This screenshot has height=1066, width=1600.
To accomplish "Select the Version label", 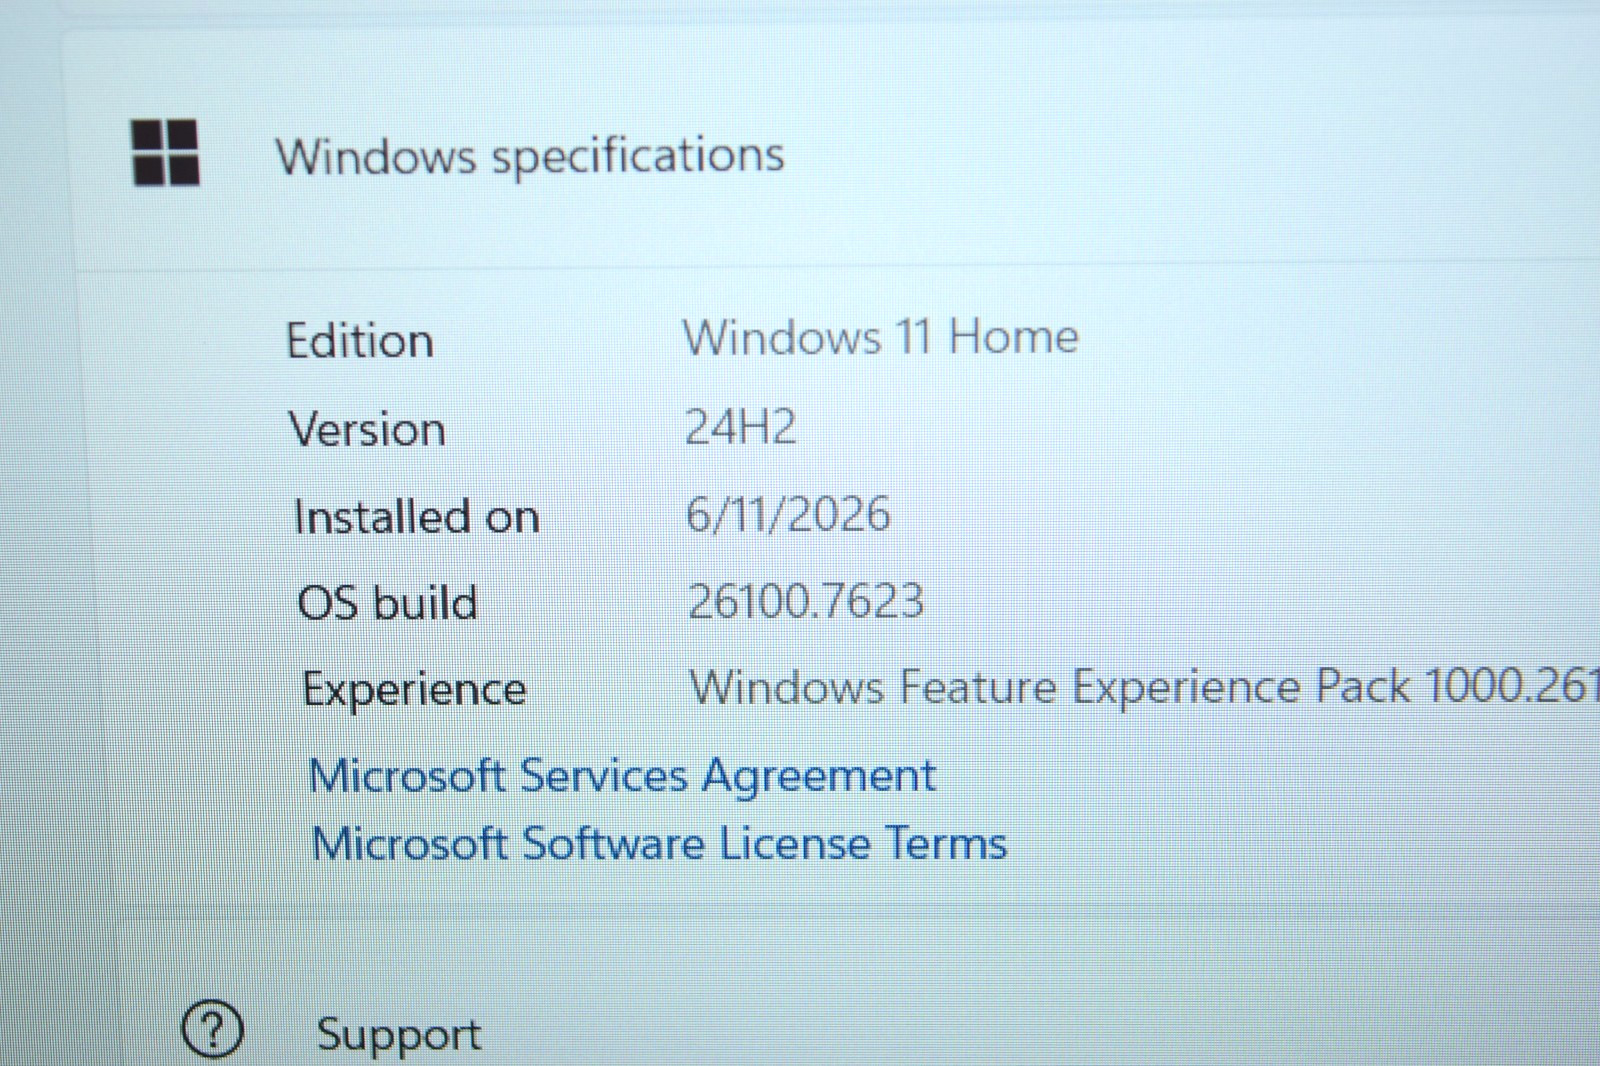I will [x=367, y=430].
